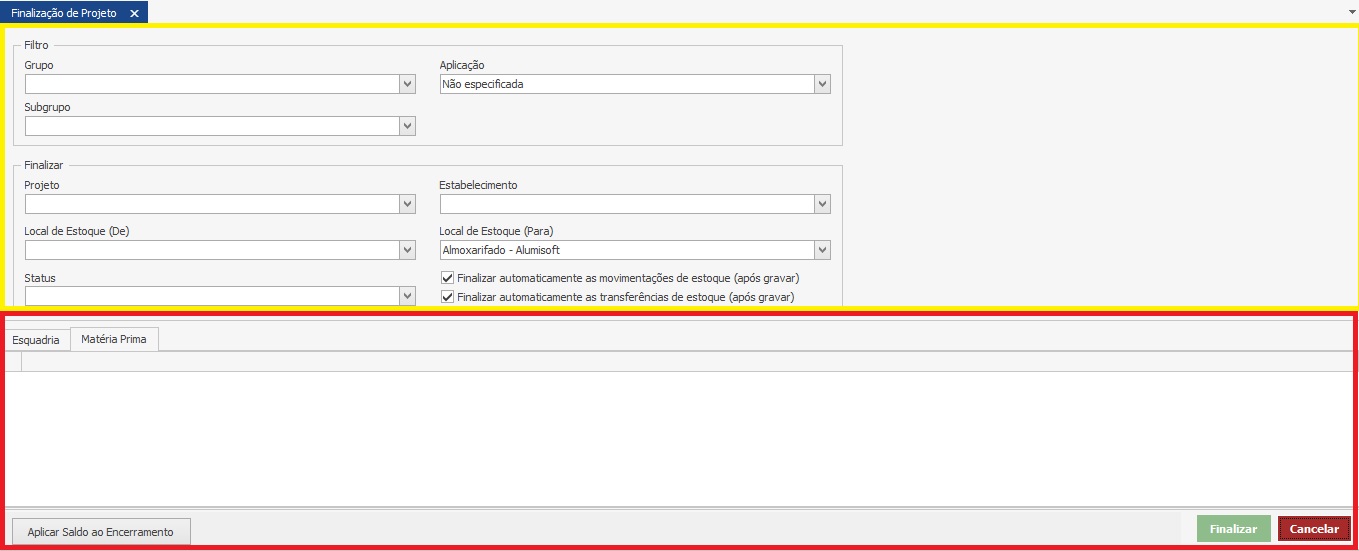The height and width of the screenshot is (551, 1359).
Task: Close the Finalização de Projeto tab
Action: click(x=134, y=13)
